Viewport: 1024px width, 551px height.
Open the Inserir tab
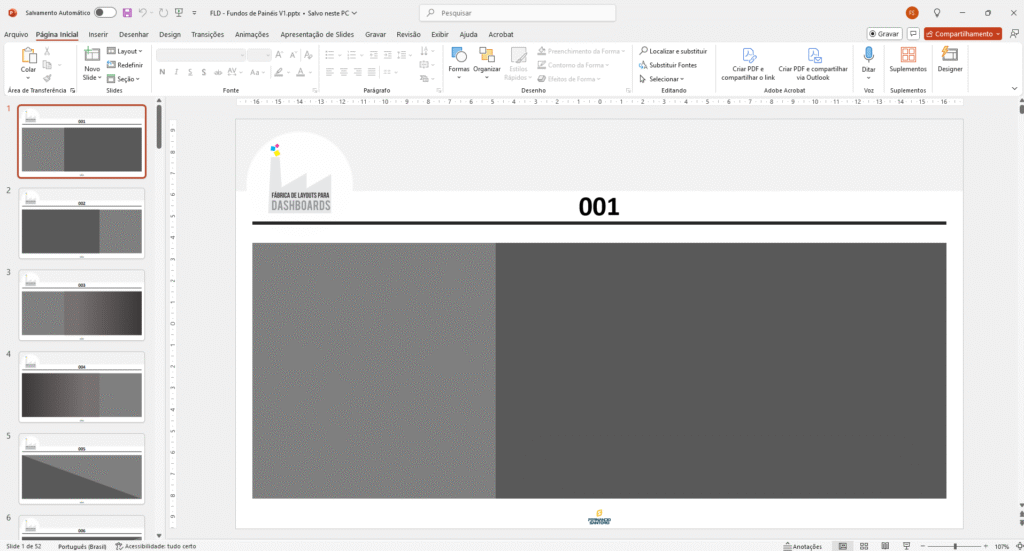[x=98, y=34]
